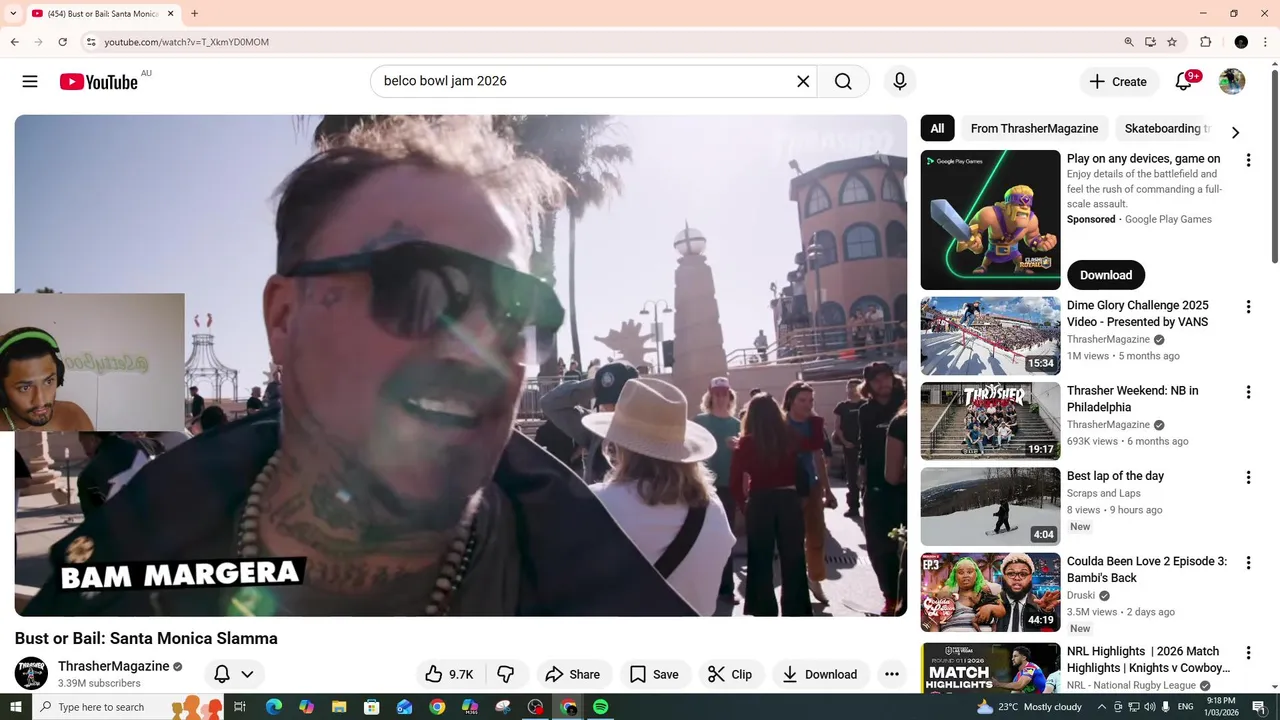Click the browser address bar URL
Viewport: 1280px width, 720px height.
pyautogui.click(x=186, y=42)
